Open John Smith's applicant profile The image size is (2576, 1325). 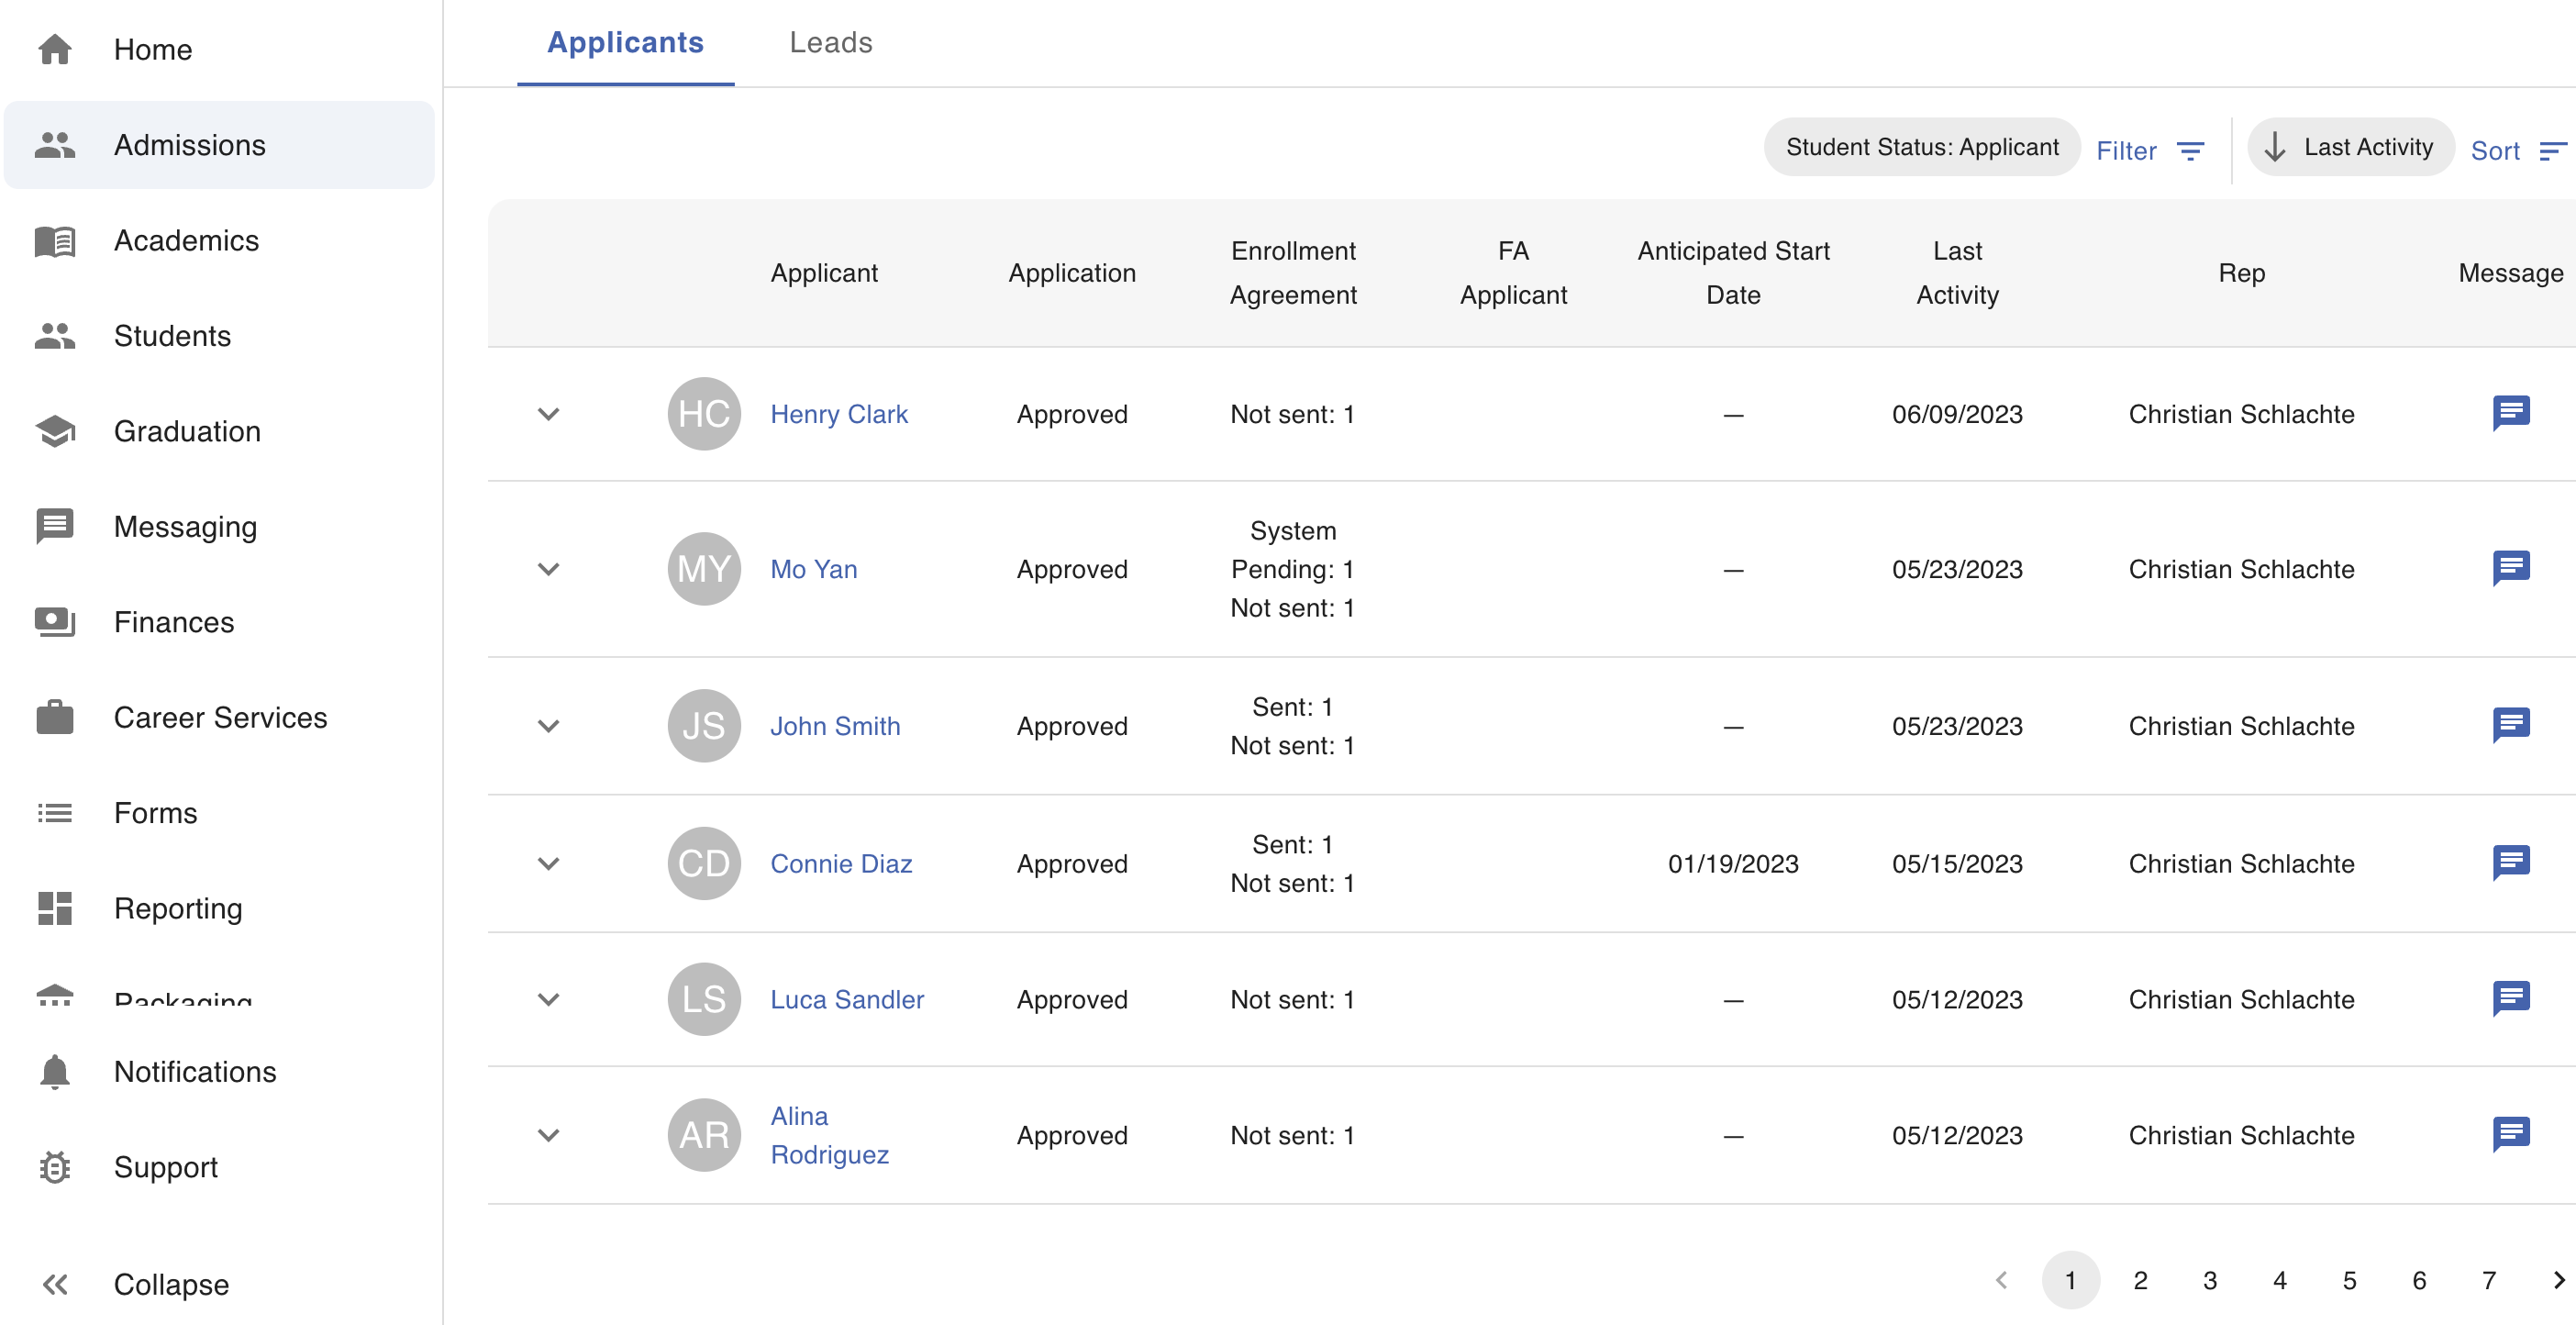coord(836,726)
